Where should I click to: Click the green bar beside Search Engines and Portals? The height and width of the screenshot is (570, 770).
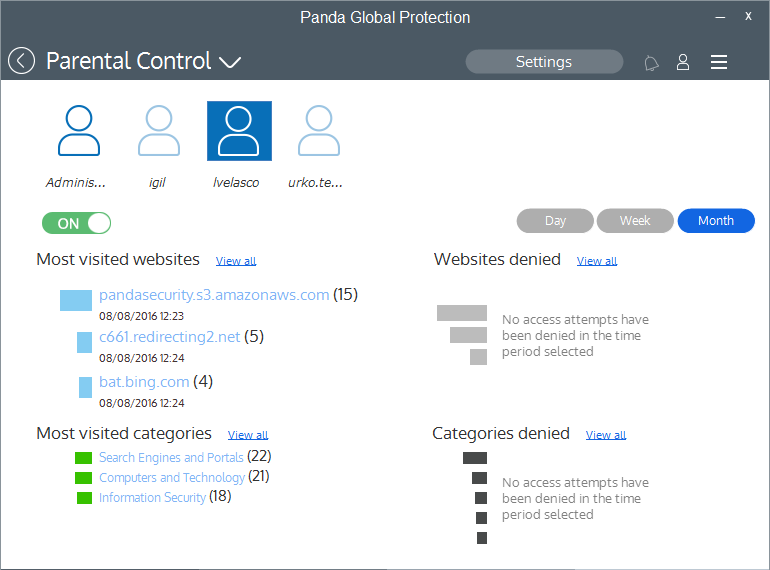click(x=83, y=458)
